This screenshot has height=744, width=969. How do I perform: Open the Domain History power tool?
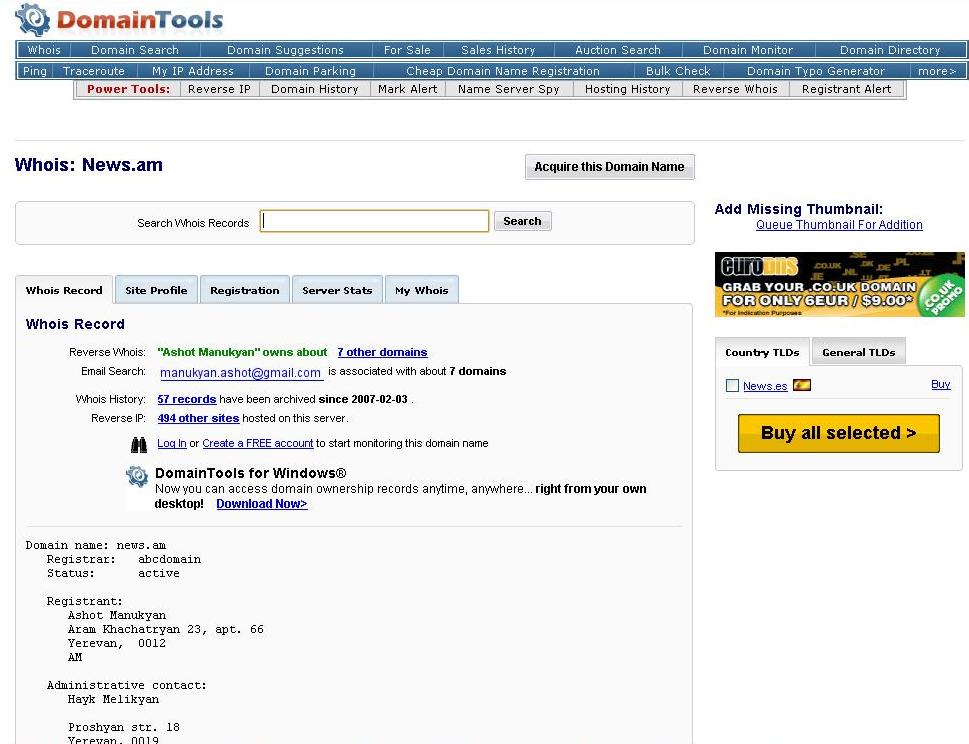tap(315, 89)
